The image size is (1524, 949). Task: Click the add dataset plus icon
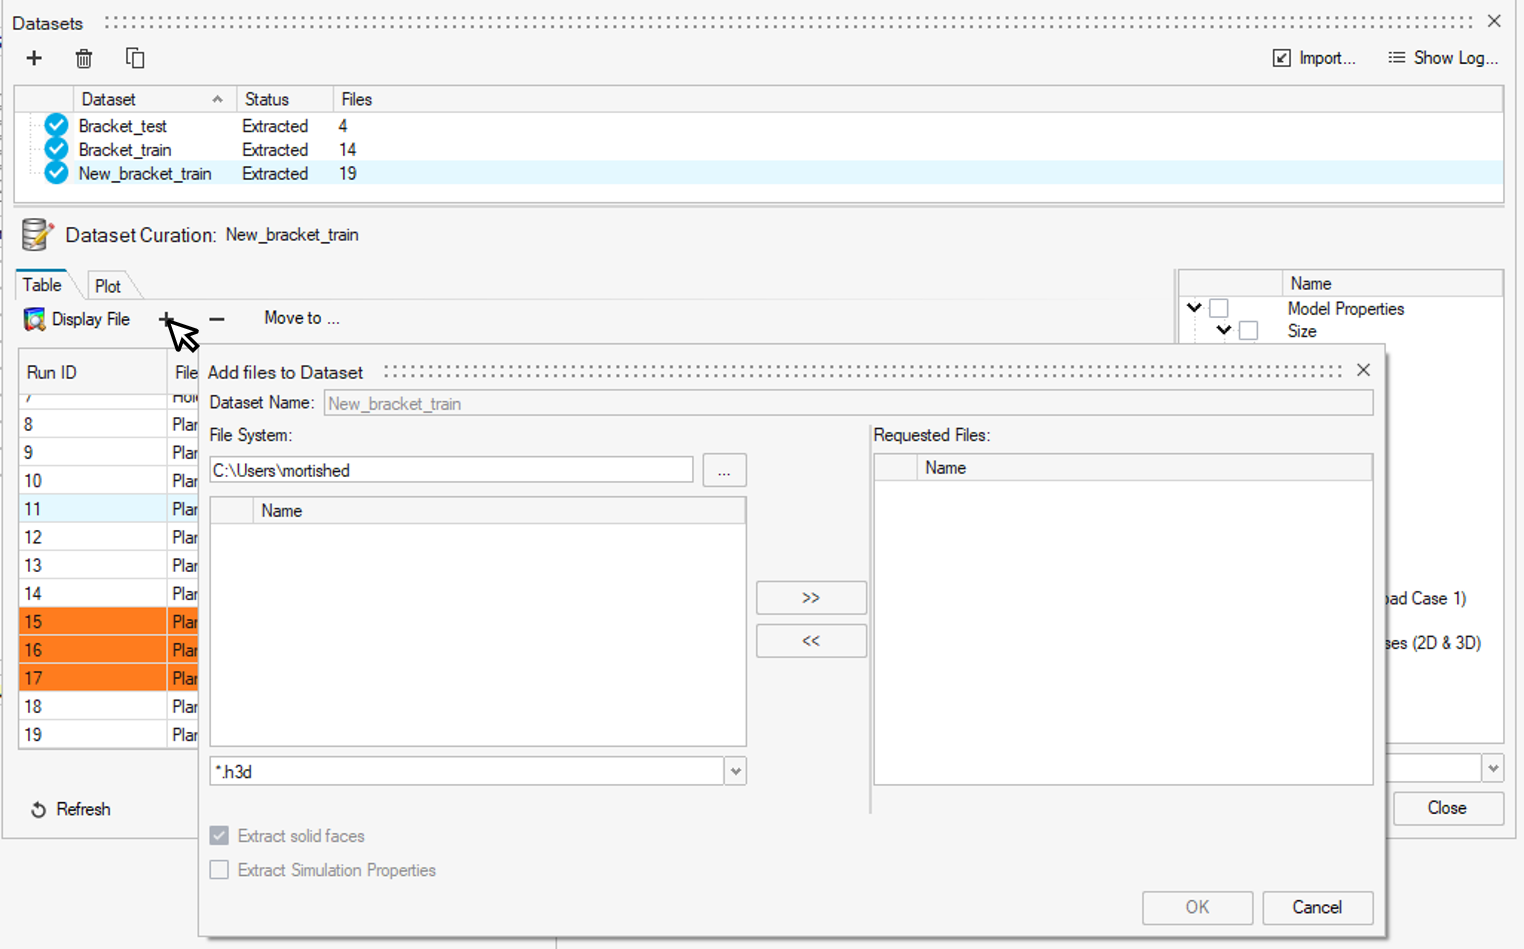click(x=34, y=58)
